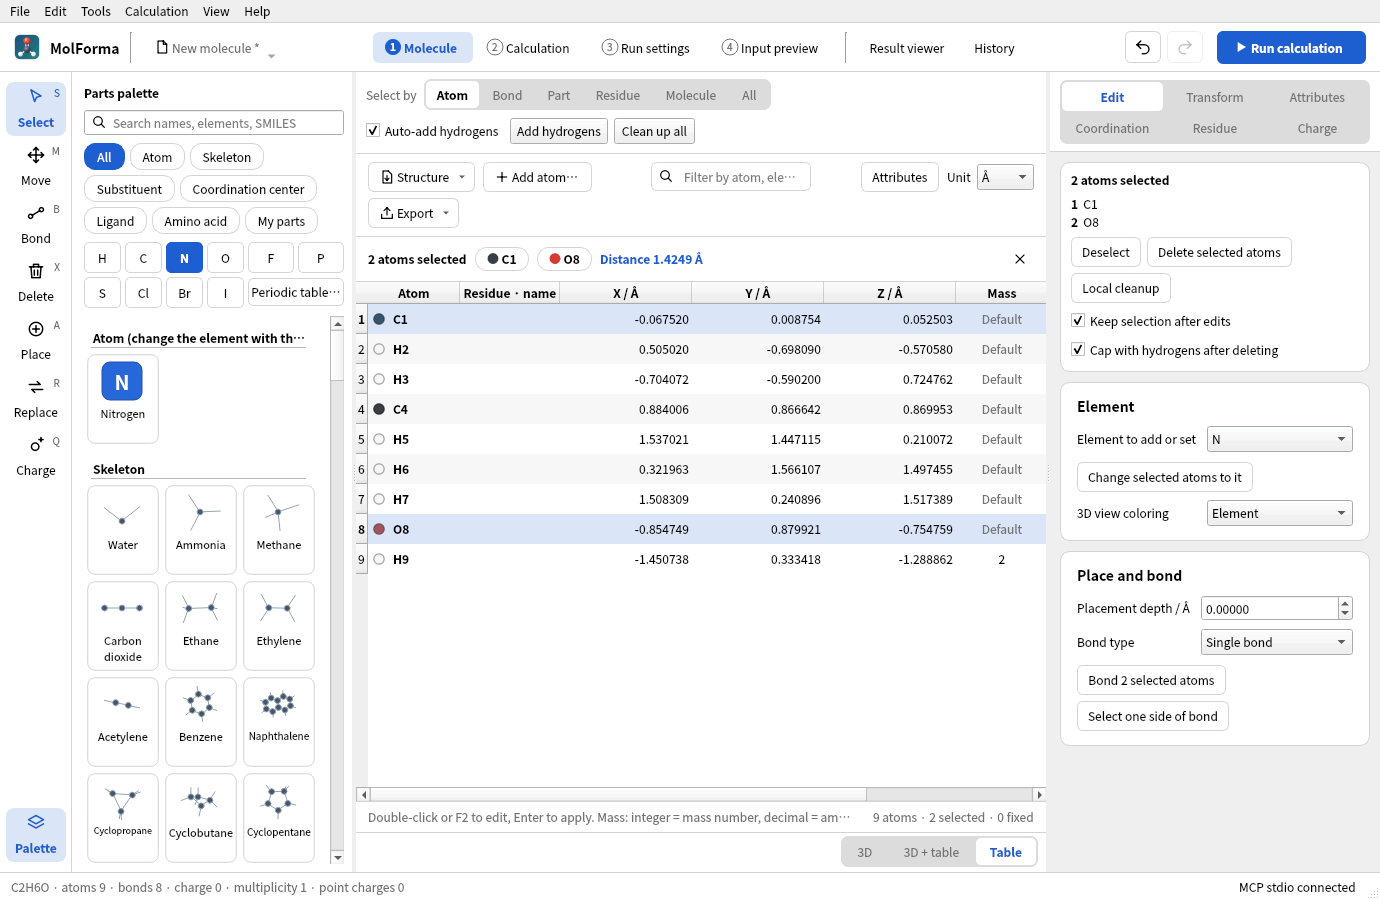
Task: Select the Delete trash tool
Action: 36,282
